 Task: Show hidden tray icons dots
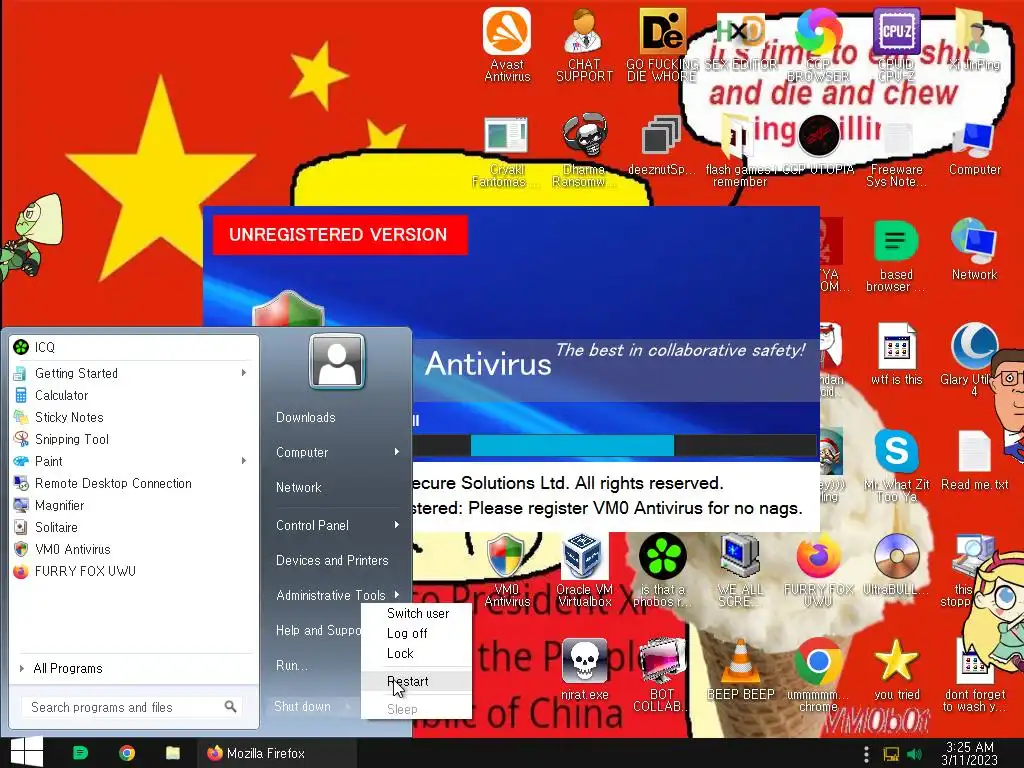[x=866, y=754]
